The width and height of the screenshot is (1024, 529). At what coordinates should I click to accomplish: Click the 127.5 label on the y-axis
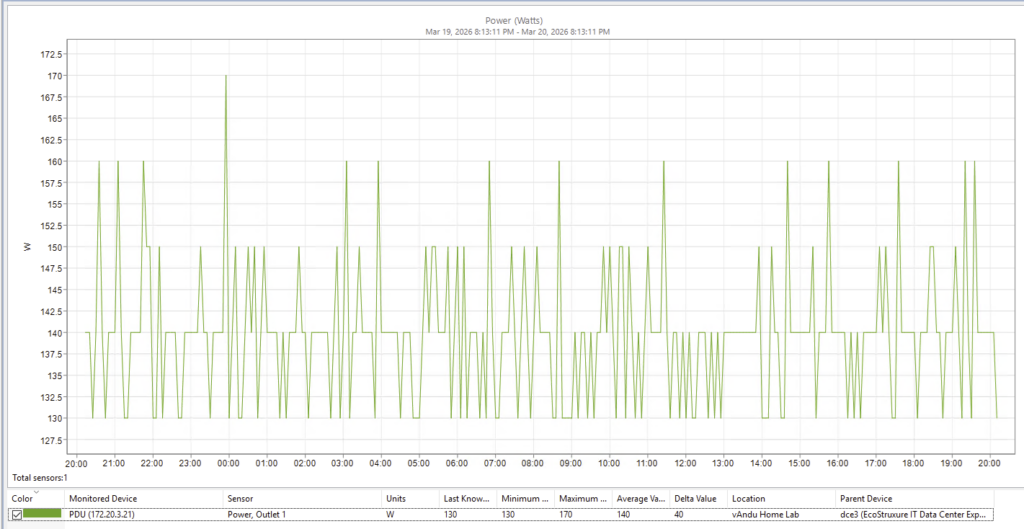[x=52, y=440]
